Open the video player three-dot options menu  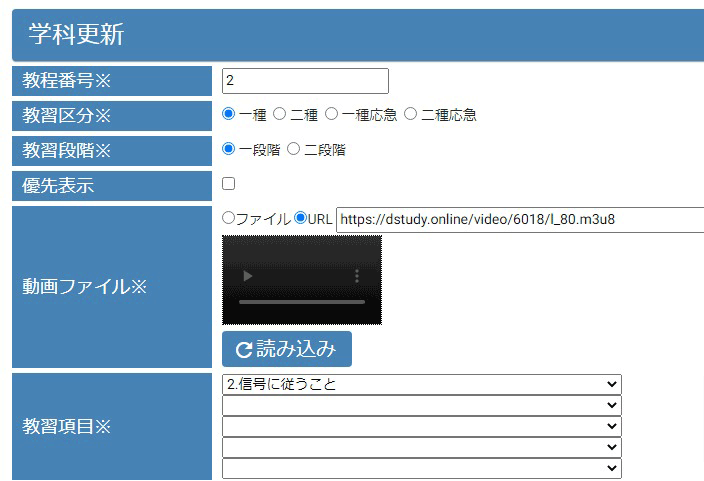click(357, 276)
